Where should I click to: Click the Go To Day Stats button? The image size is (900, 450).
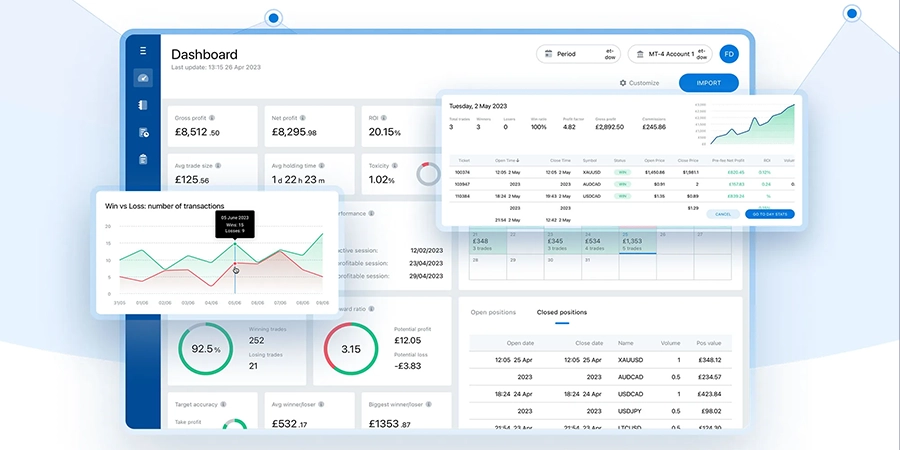(x=769, y=214)
